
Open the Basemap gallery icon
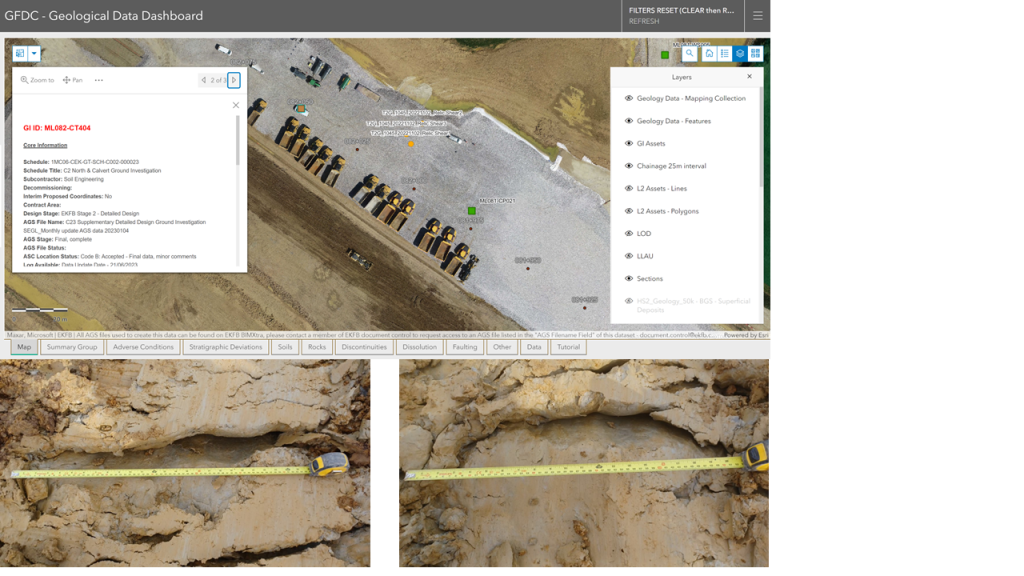click(x=757, y=55)
